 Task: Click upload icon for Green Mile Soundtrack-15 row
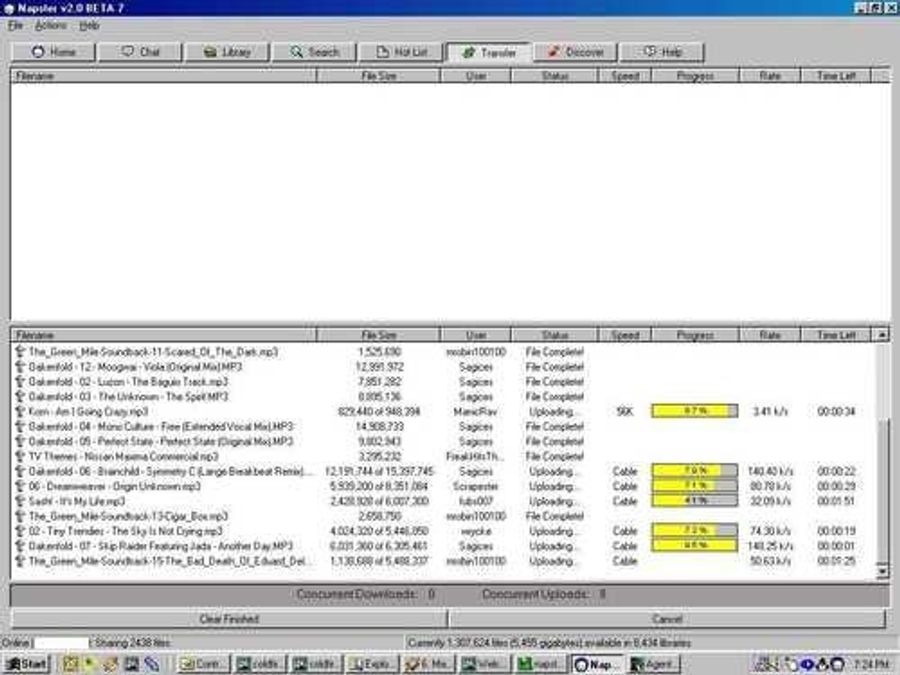[x=20, y=561]
